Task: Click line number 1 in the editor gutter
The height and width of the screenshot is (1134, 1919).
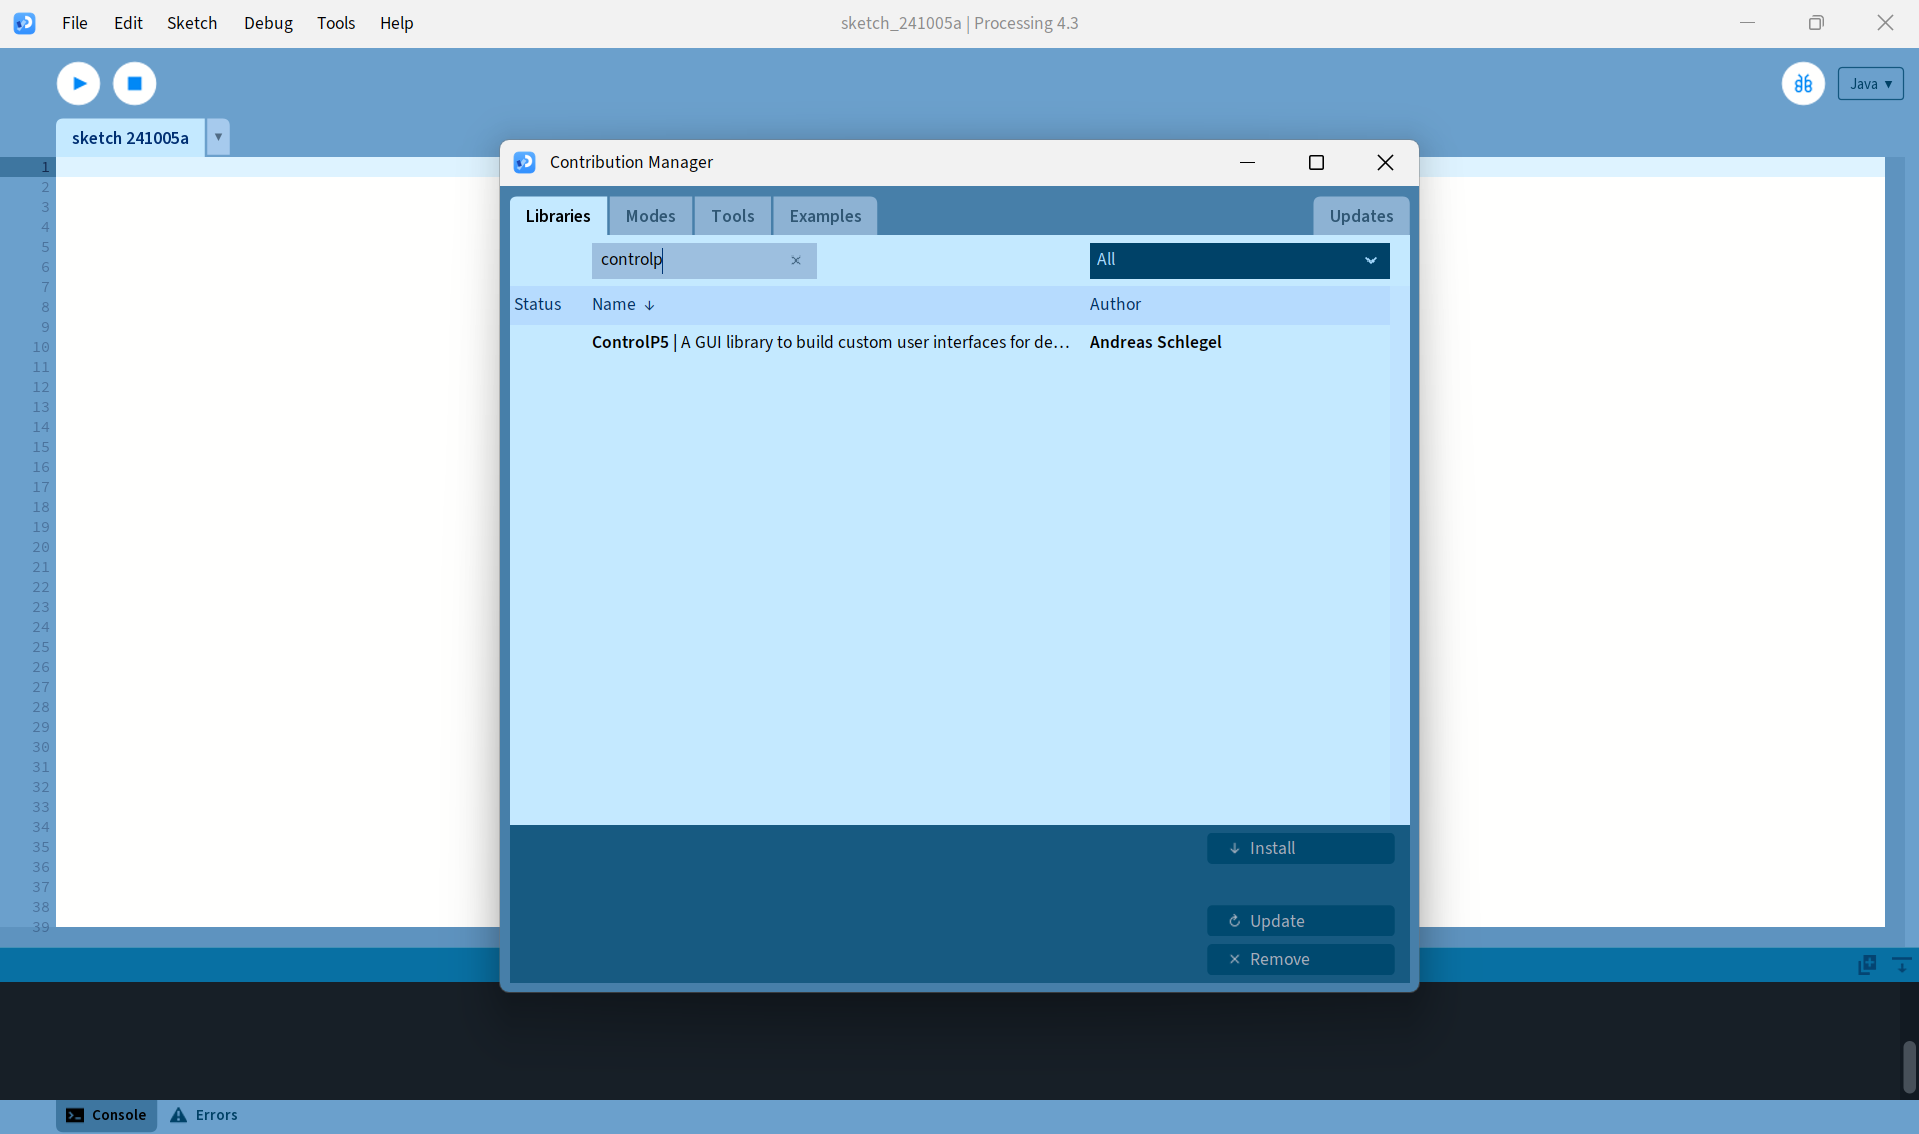Action: [45, 167]
